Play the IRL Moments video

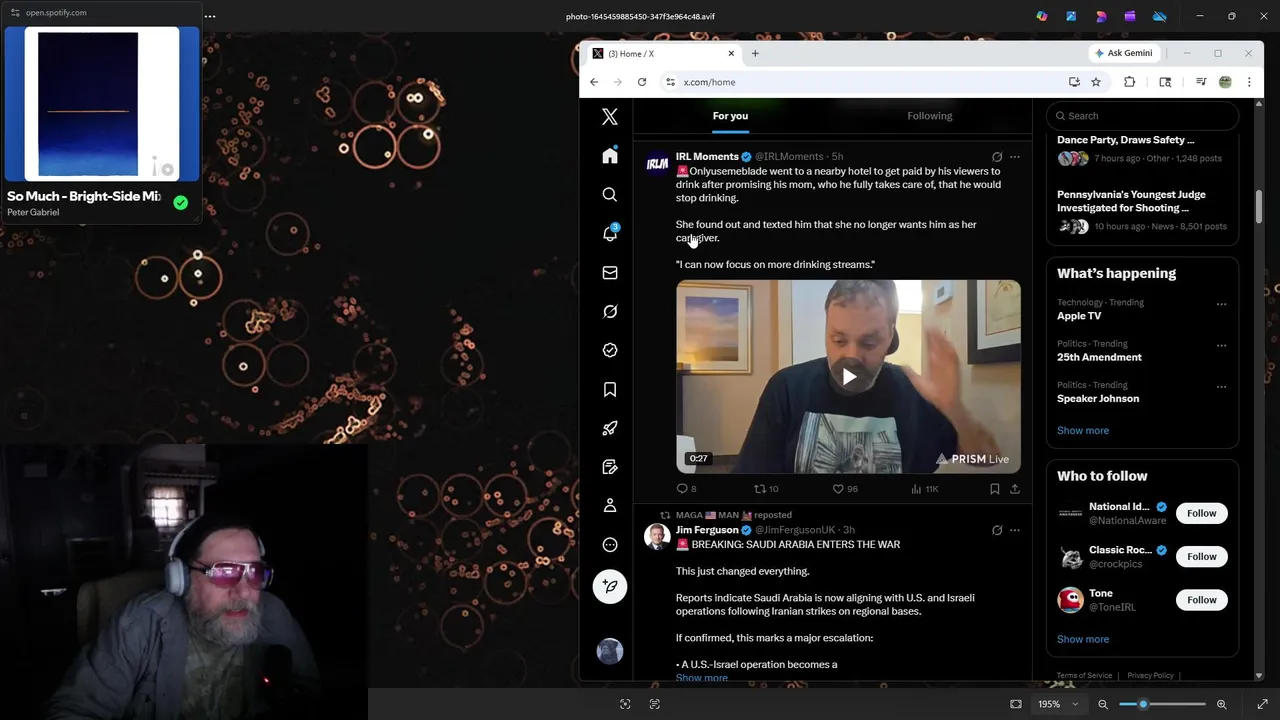(848, 377)
